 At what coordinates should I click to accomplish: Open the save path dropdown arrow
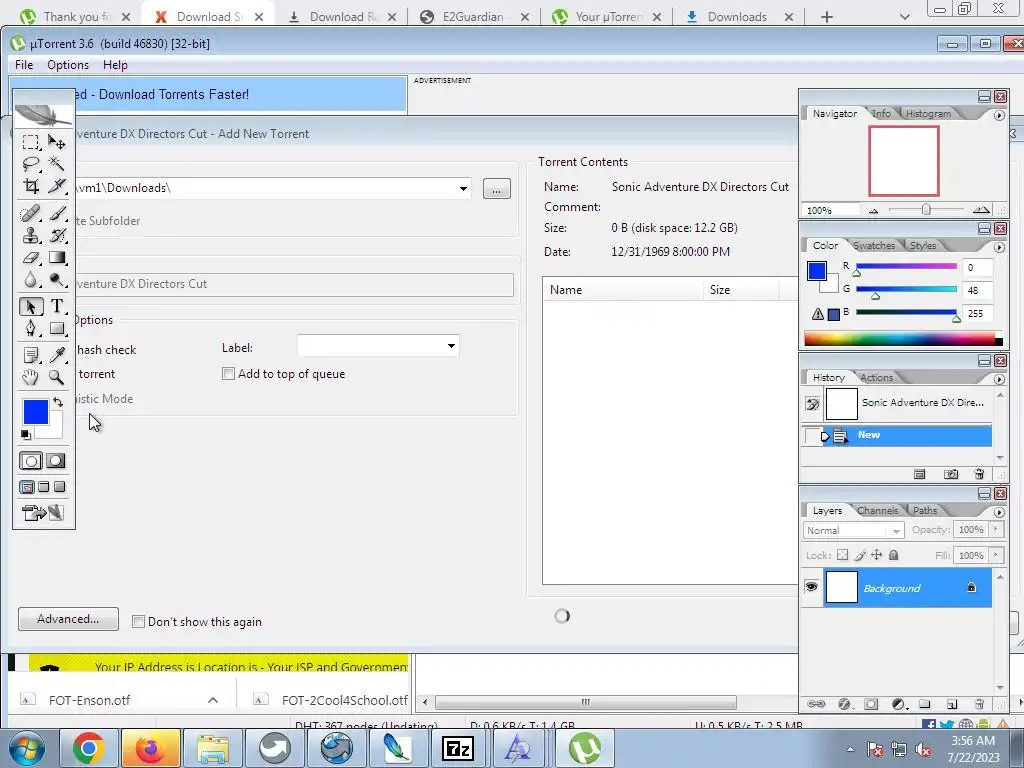(463, 189)
